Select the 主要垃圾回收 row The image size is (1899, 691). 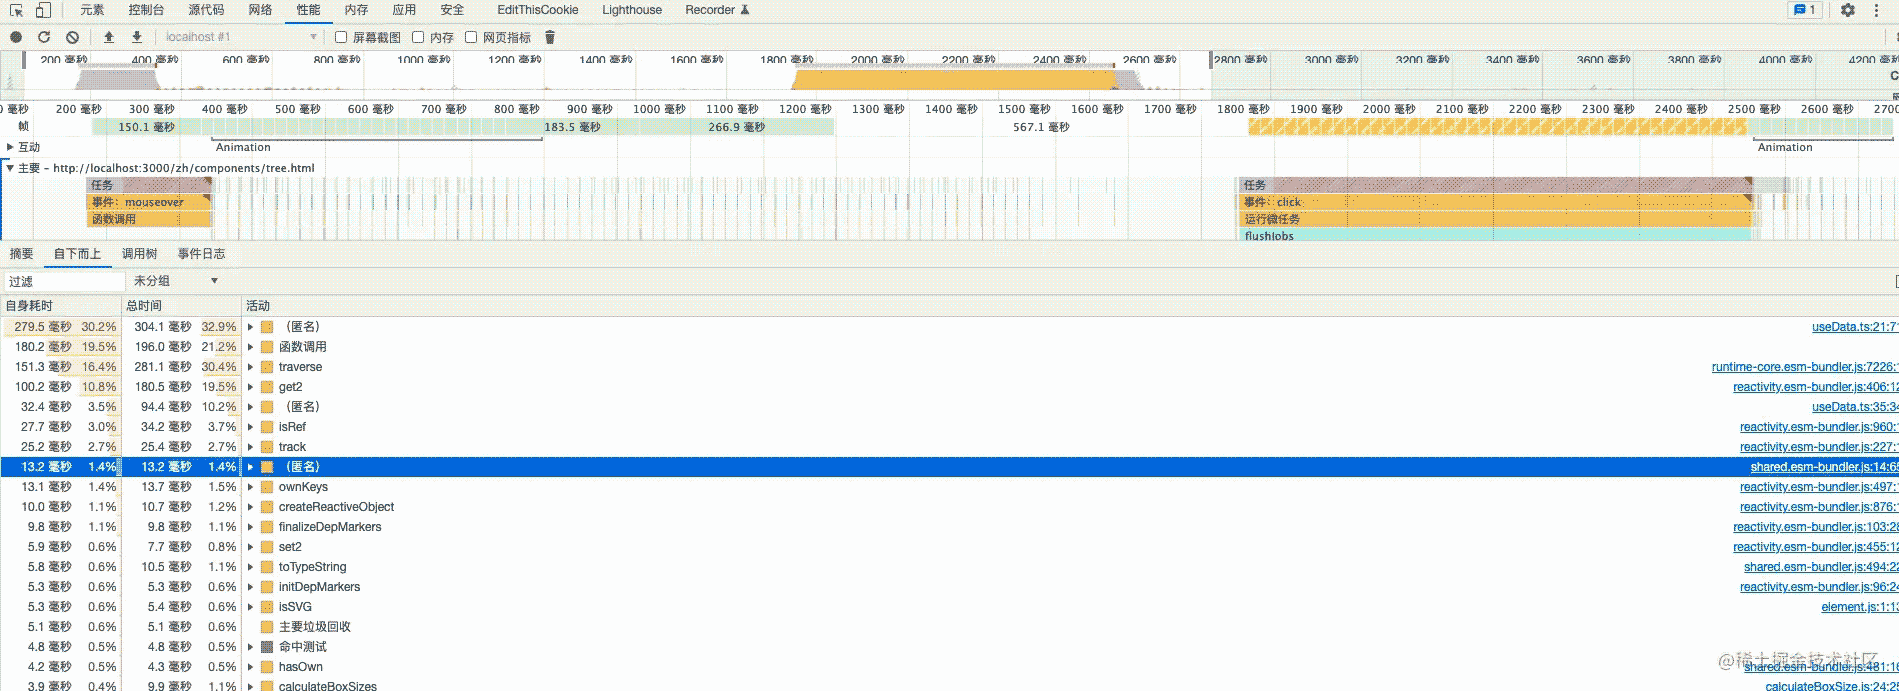[x=949, y=627]
